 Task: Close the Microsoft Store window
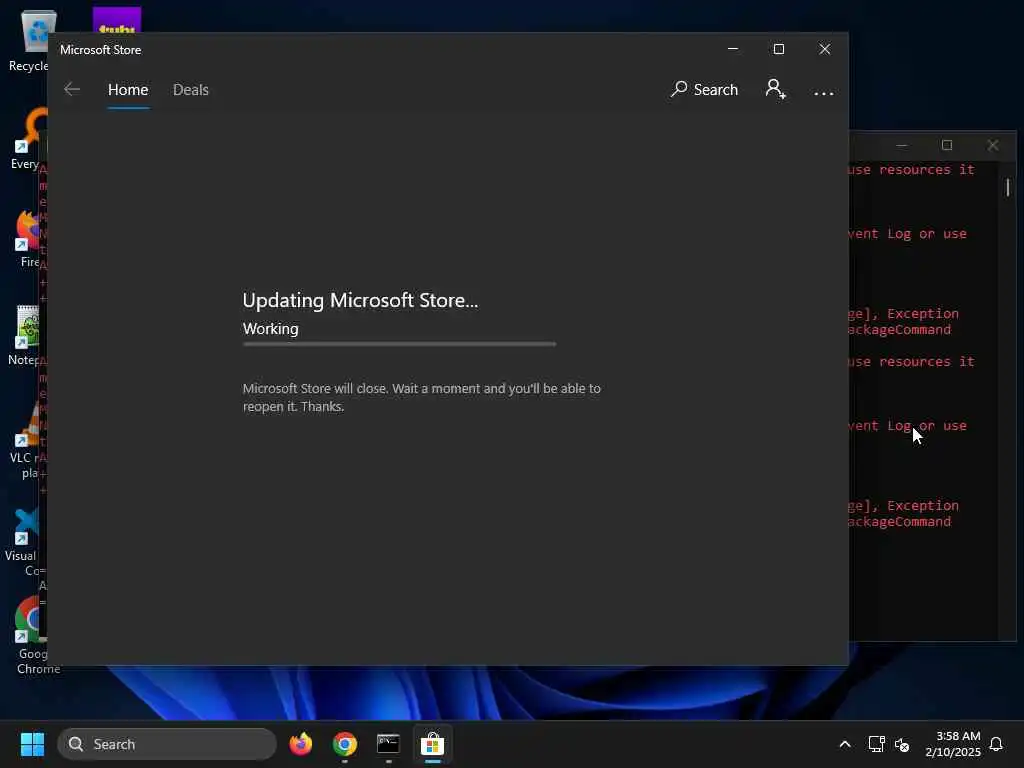[x=825, y=49]
